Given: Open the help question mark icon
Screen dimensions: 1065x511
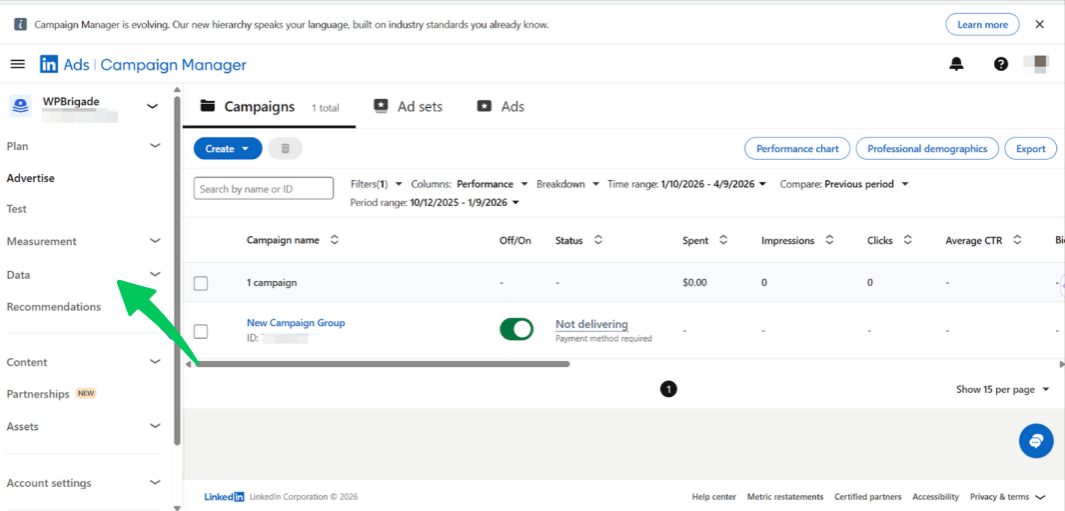Looking at the screenshot, I should coord(1000,65).
